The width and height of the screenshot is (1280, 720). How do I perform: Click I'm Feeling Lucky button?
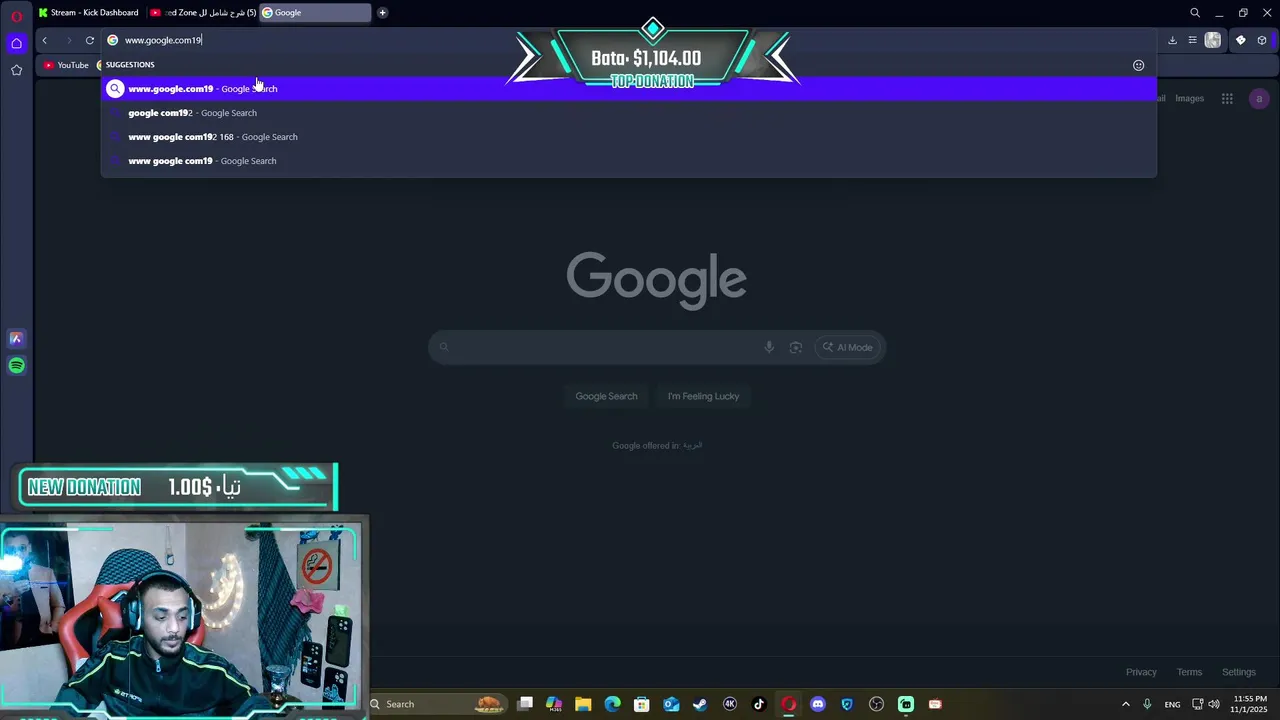click(703, 396)
